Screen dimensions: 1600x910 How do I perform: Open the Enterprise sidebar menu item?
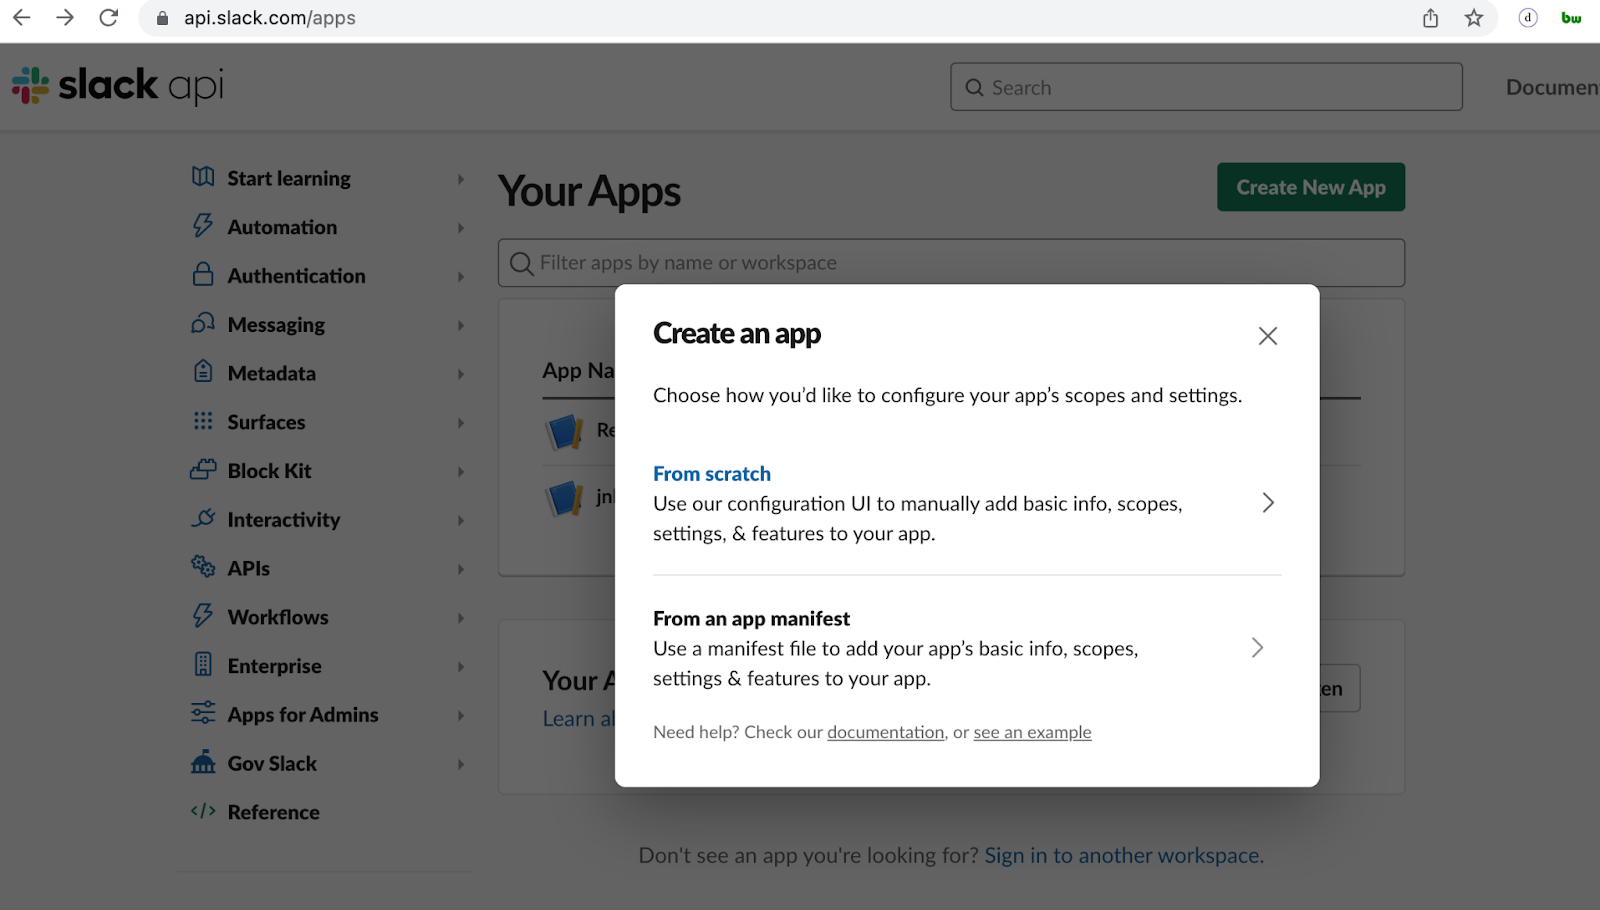coord(274,666)
